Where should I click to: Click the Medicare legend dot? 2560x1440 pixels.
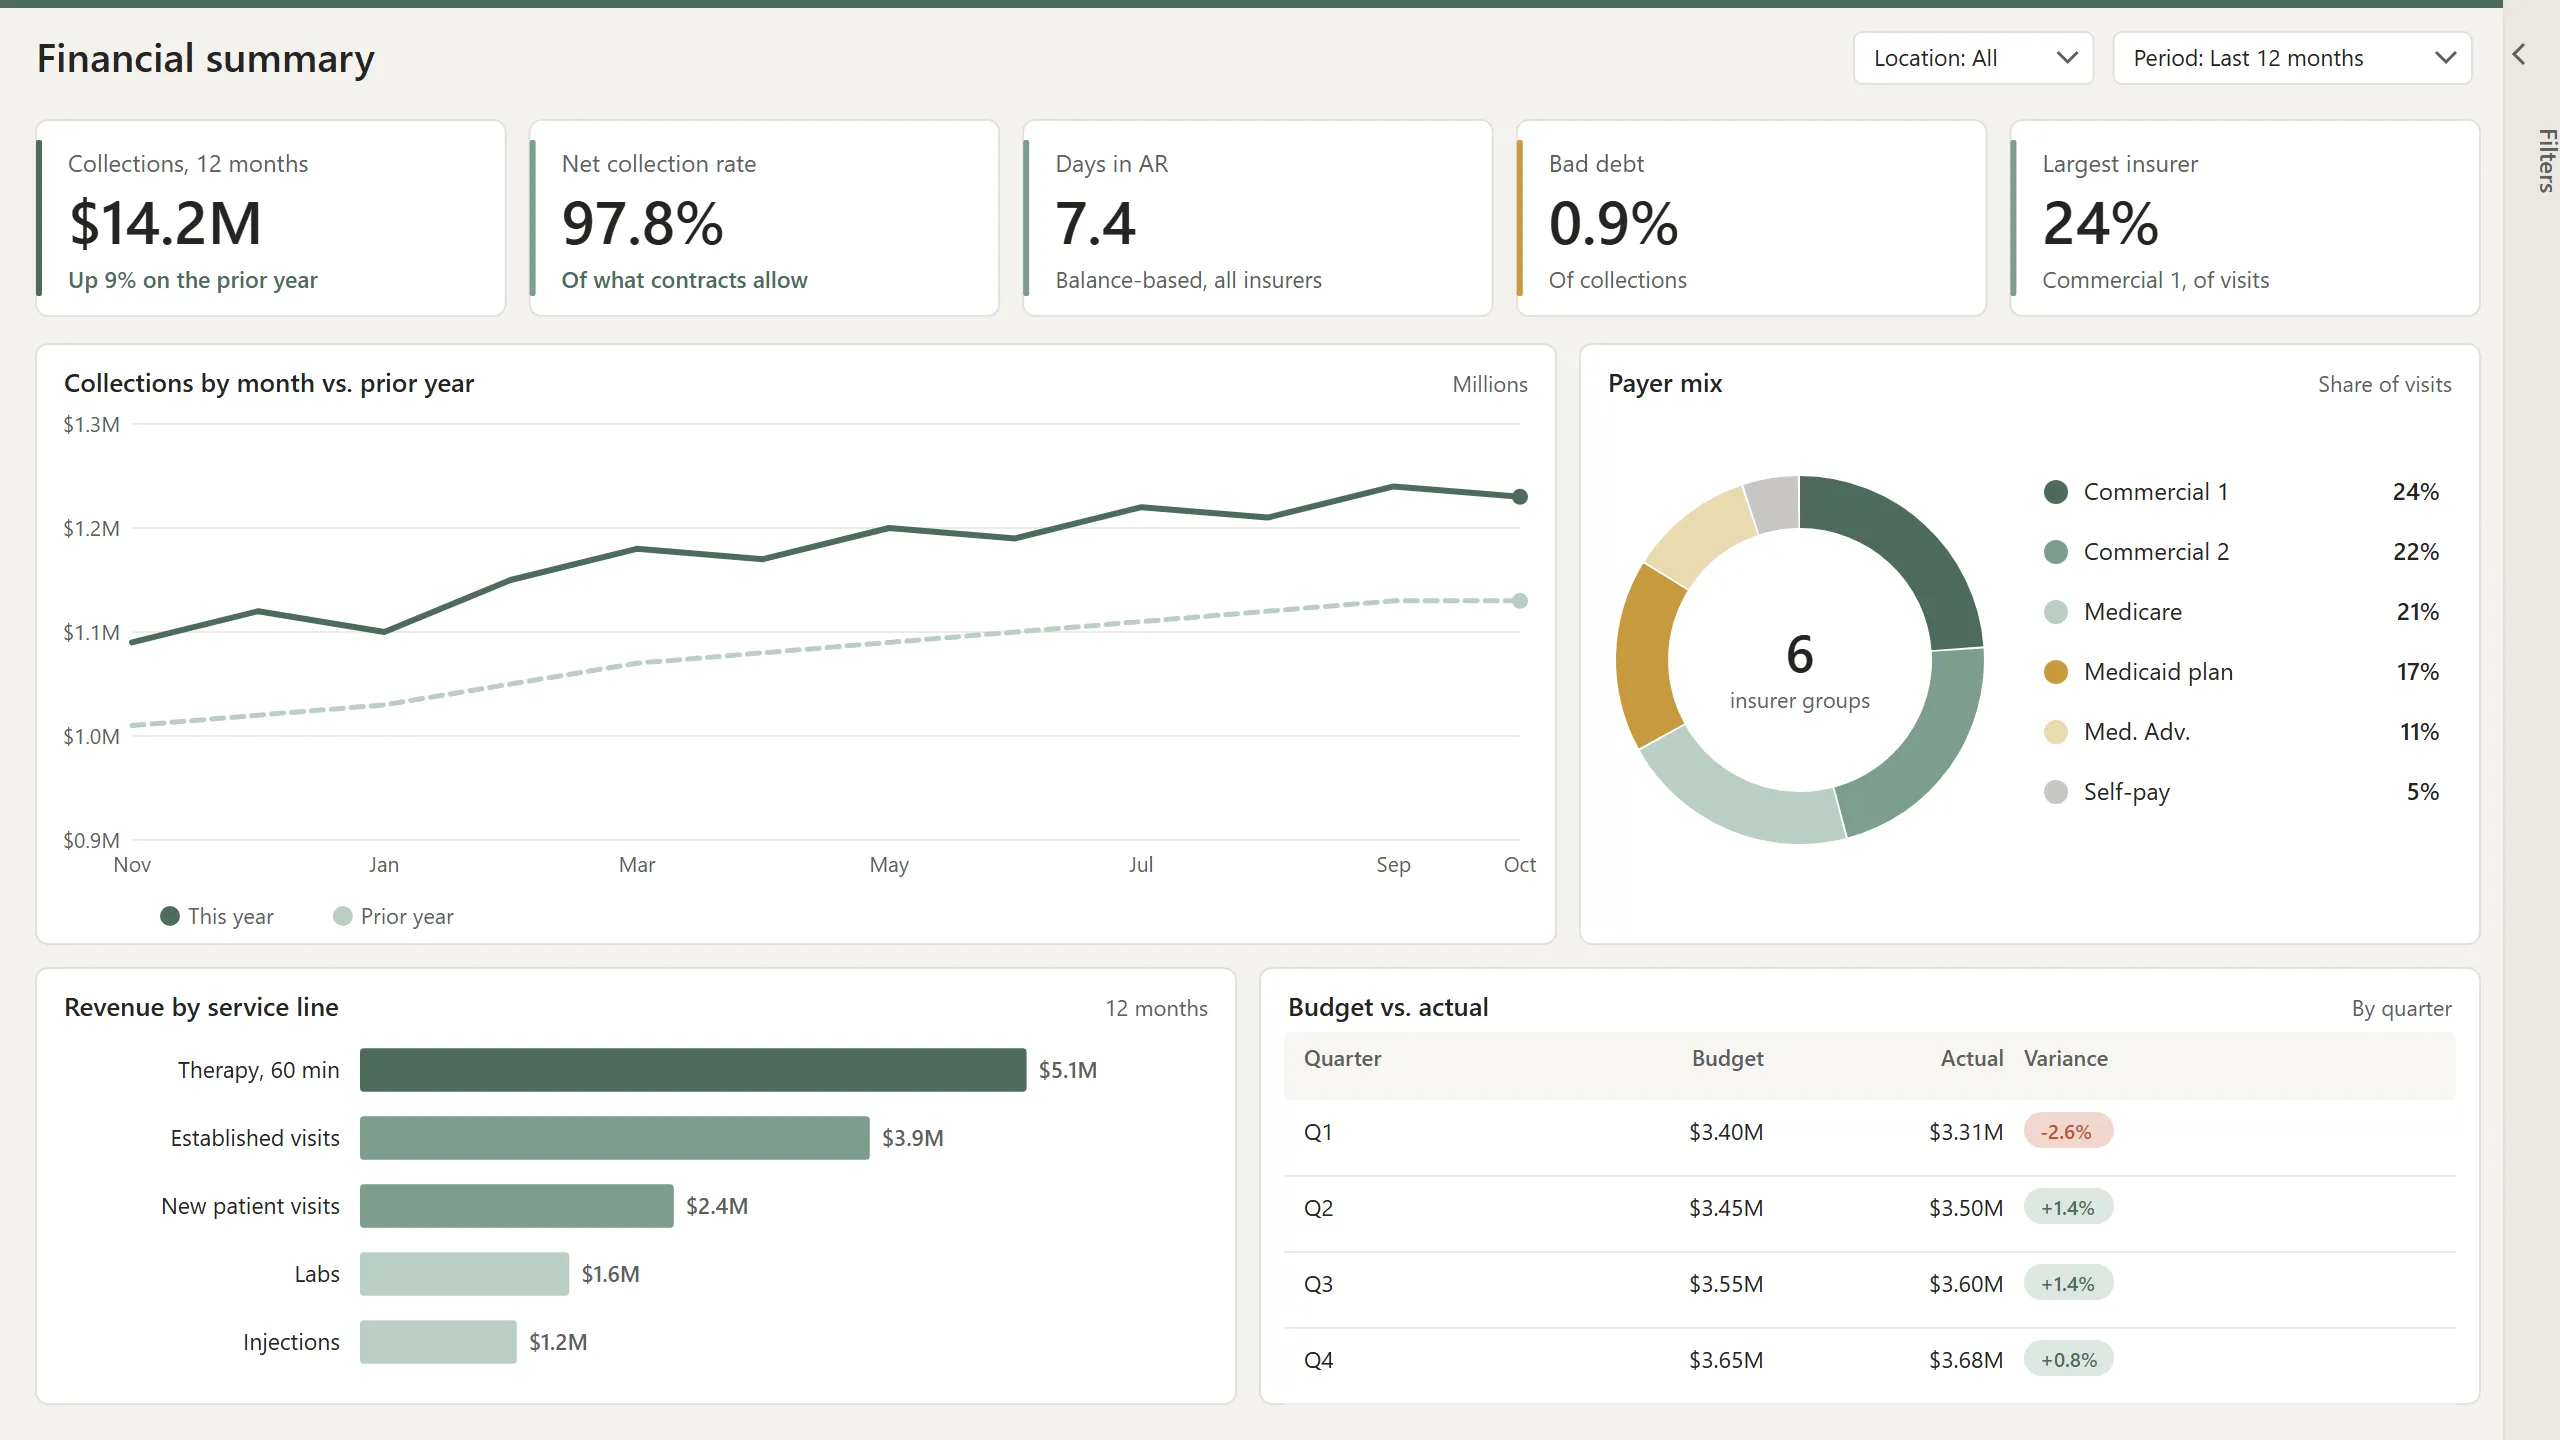coord(2056,612)
